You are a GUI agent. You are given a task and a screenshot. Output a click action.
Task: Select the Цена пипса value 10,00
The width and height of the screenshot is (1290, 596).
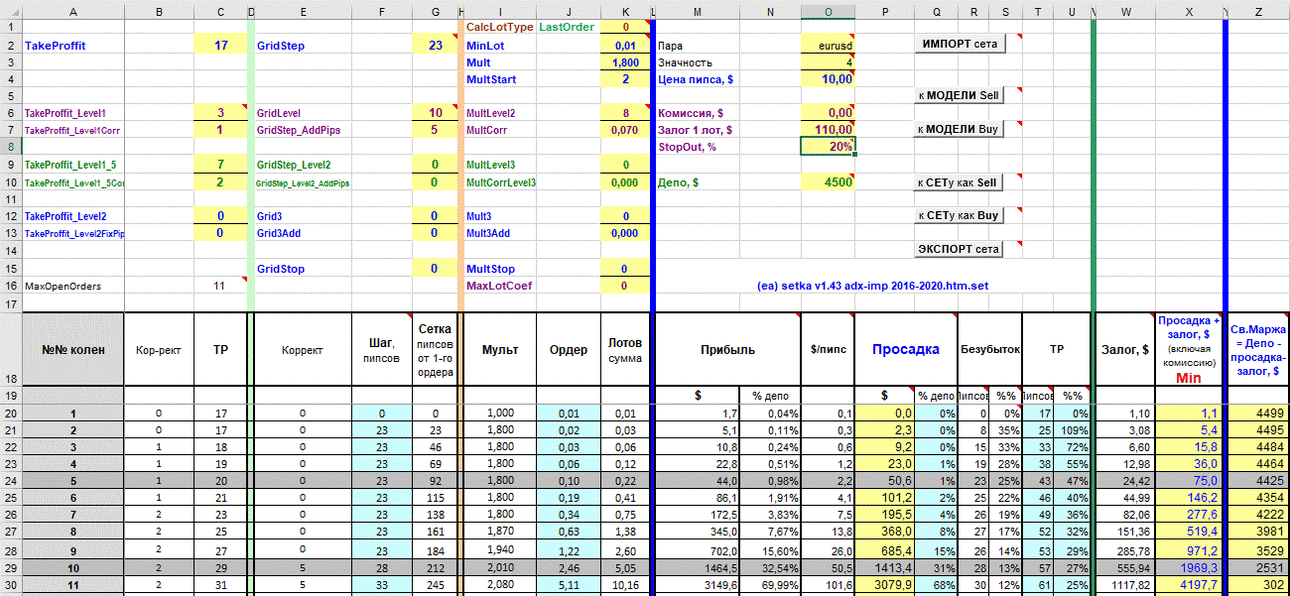tap(828, 79)
